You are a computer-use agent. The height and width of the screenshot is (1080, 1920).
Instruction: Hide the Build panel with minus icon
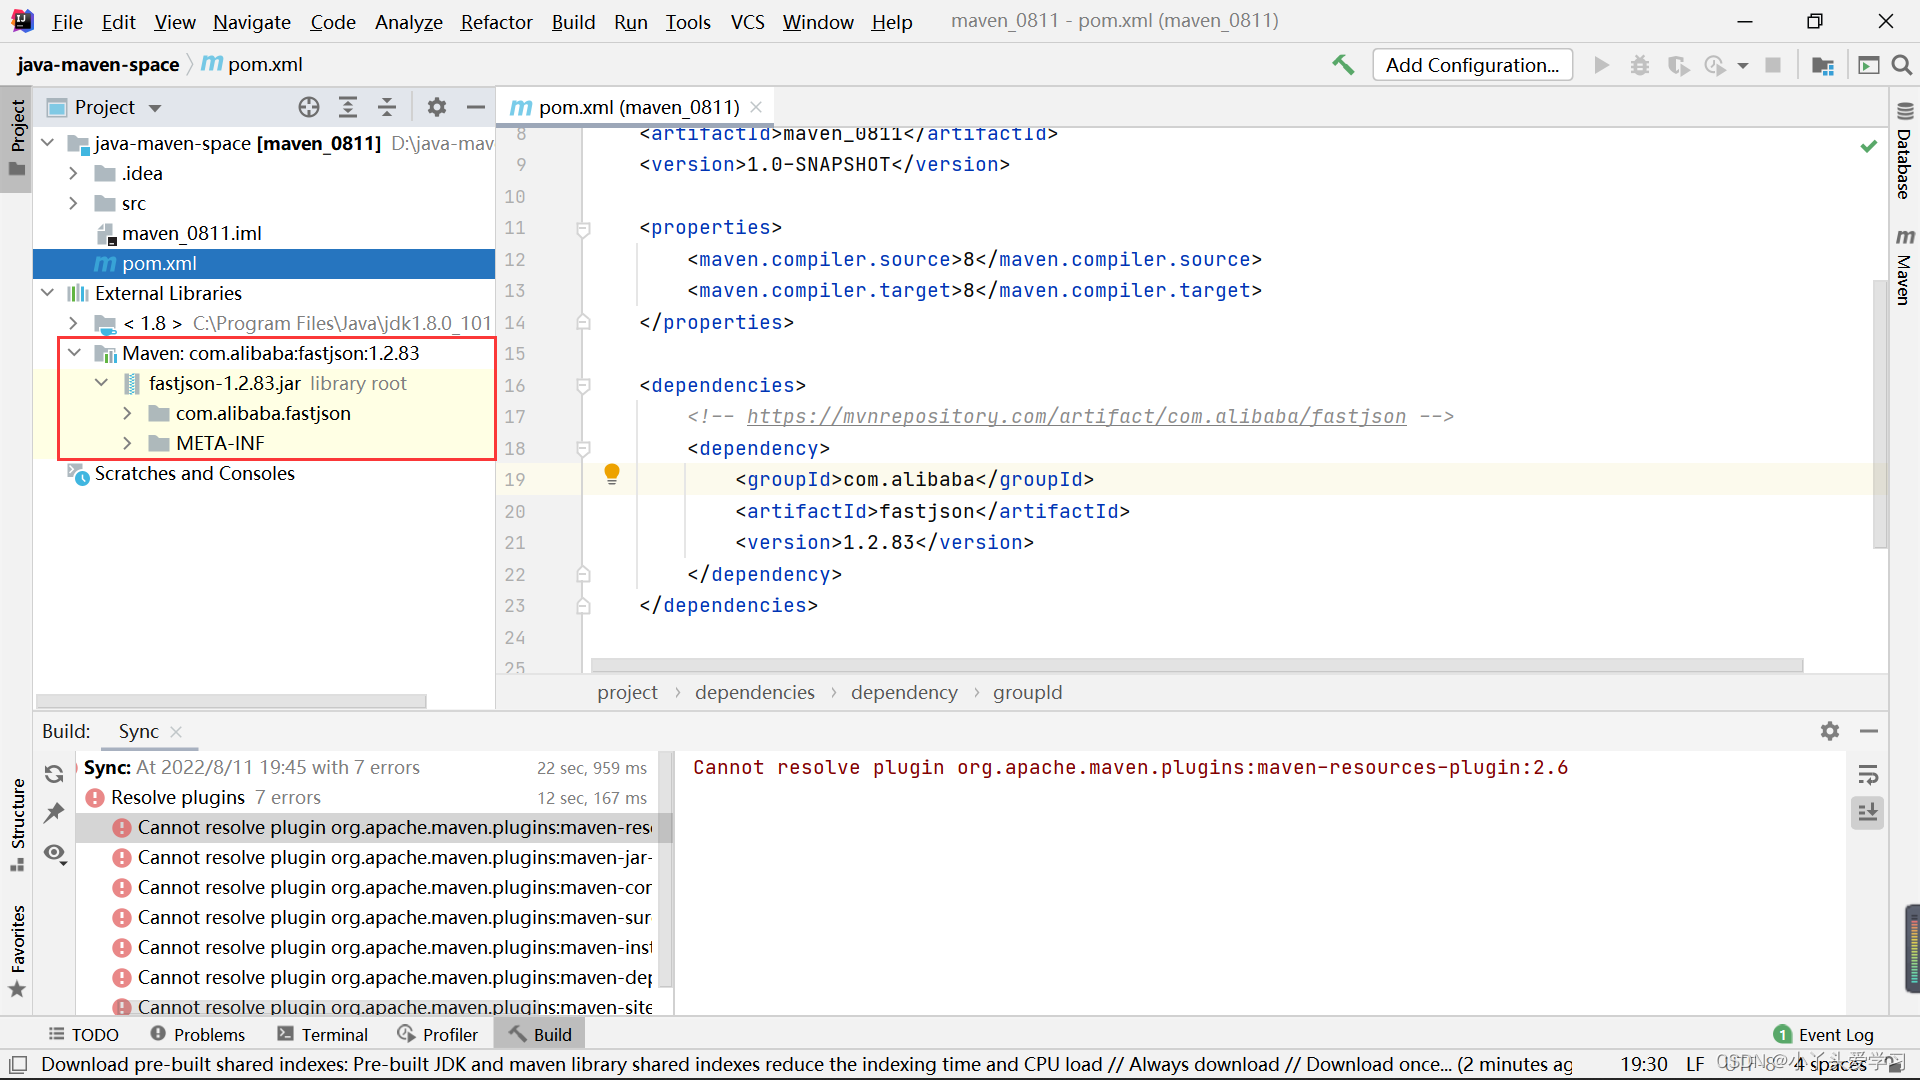point(1869,731)
